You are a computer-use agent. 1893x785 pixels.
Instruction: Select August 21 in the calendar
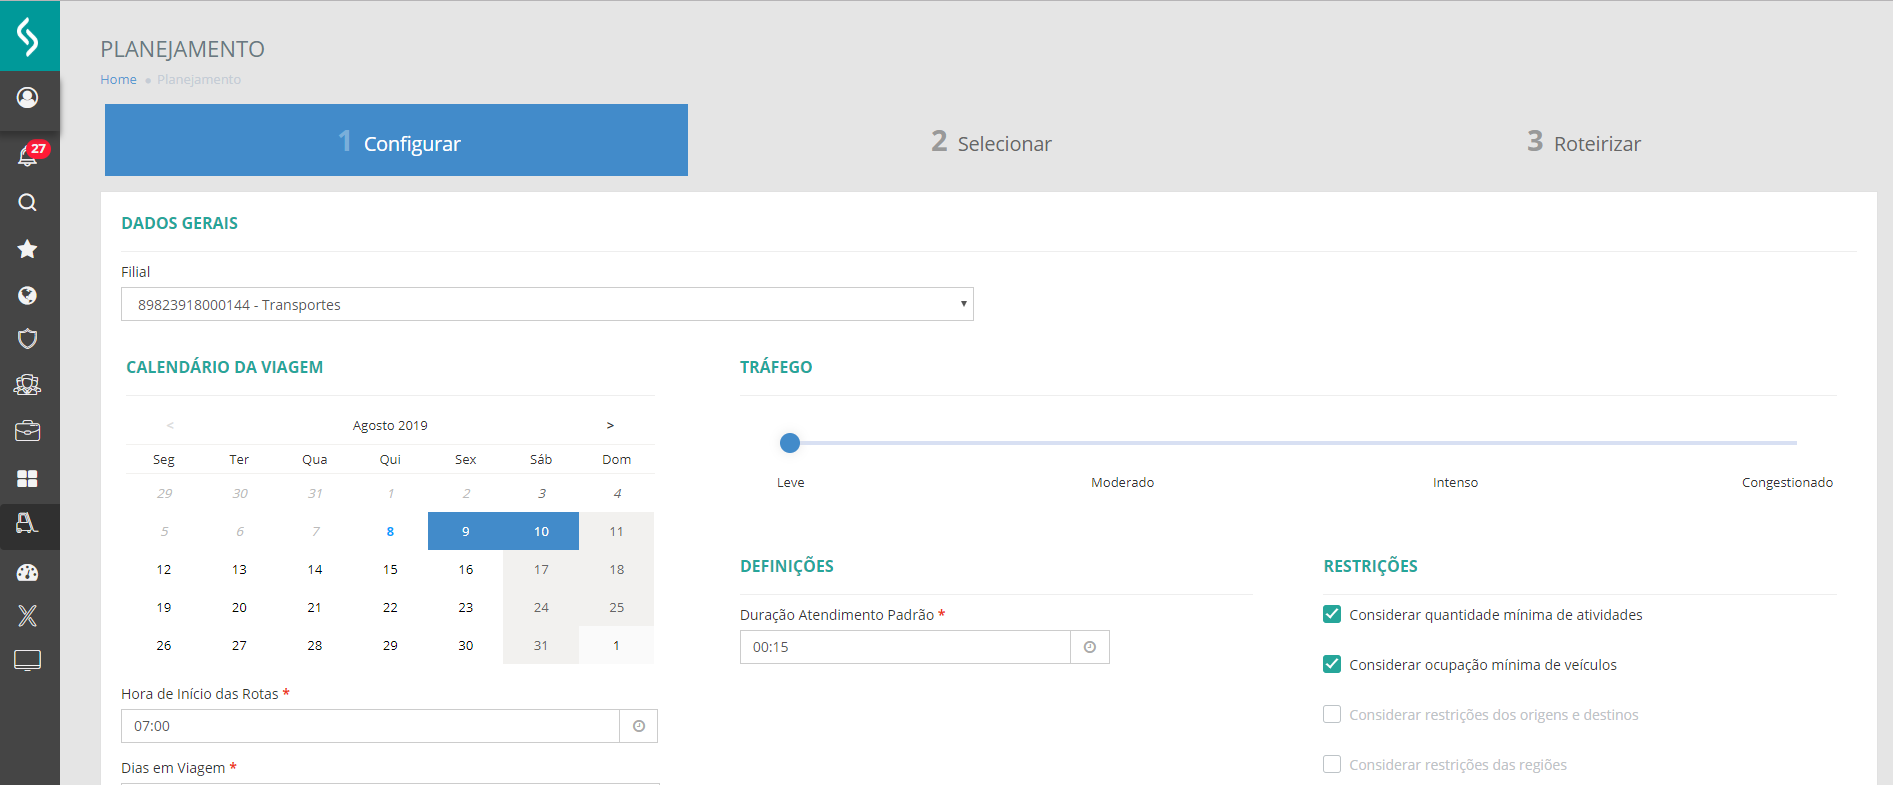(315, 607)
